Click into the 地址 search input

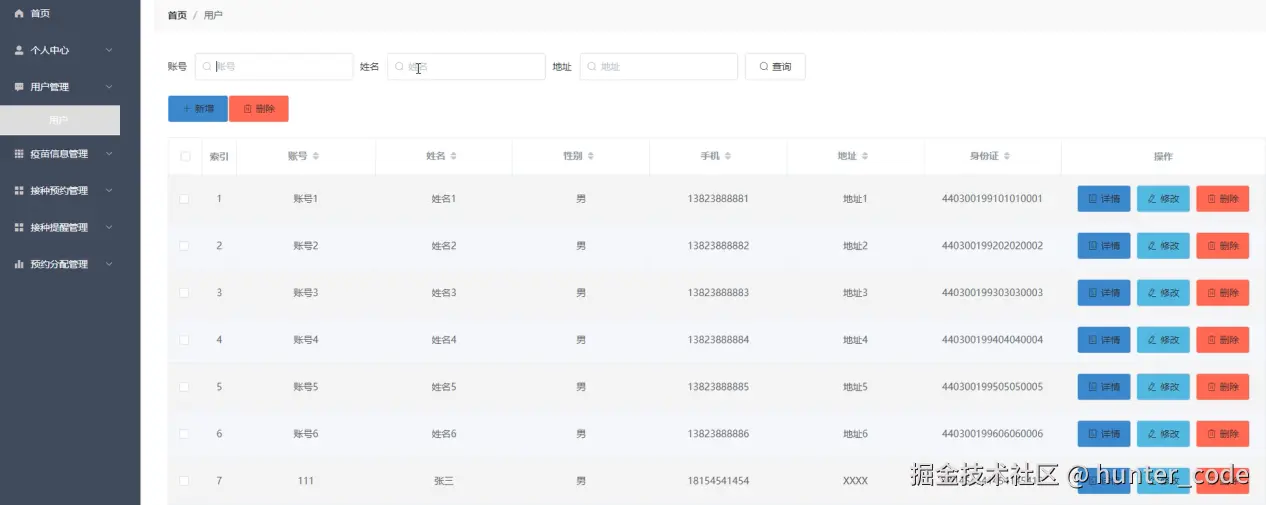pyautogui.click(x=659, y=67)
